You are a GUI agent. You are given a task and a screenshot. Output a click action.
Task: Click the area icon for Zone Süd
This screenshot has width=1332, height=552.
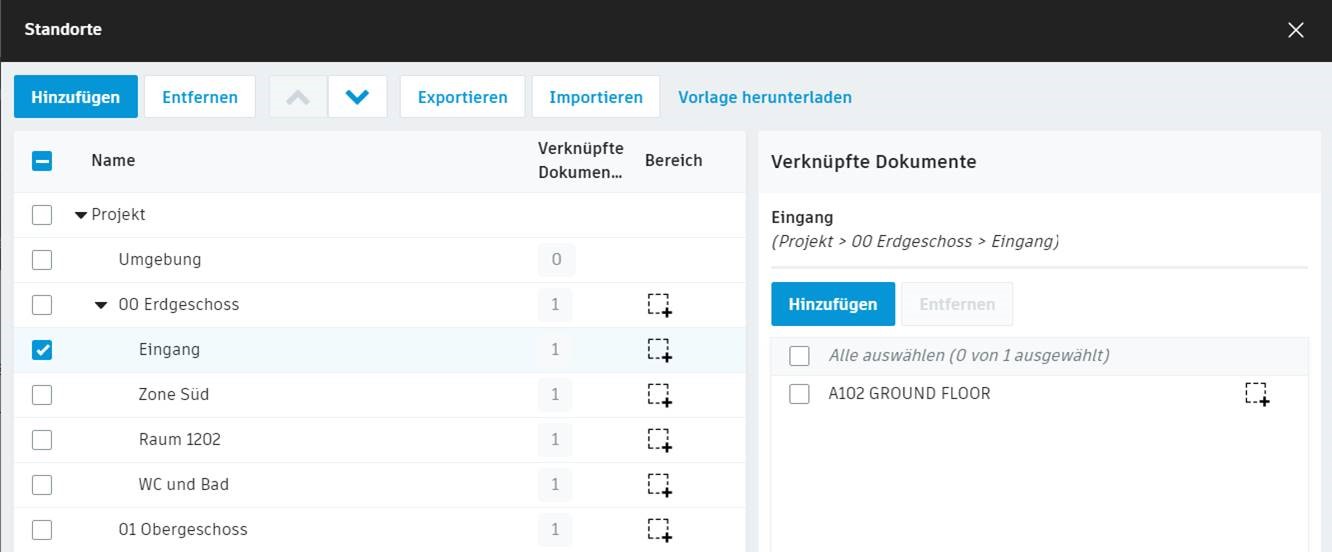(659, 395)
